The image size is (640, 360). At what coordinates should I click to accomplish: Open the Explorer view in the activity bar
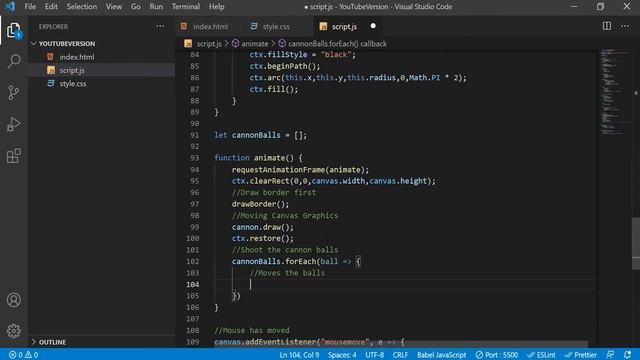pyautogui.click(x=13, y=30)
